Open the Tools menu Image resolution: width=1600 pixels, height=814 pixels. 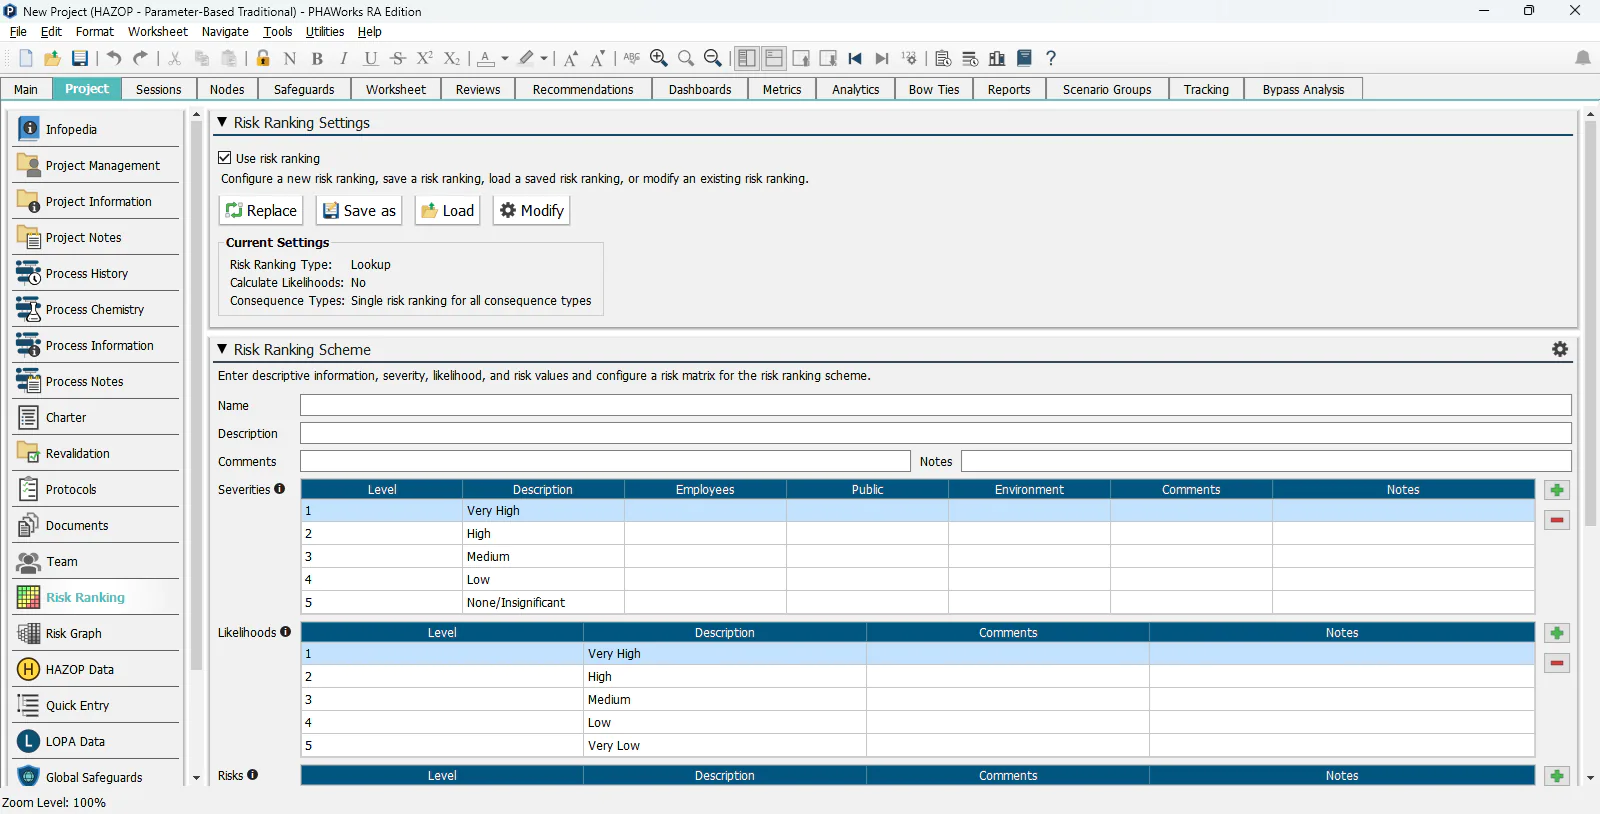(278, 32)
